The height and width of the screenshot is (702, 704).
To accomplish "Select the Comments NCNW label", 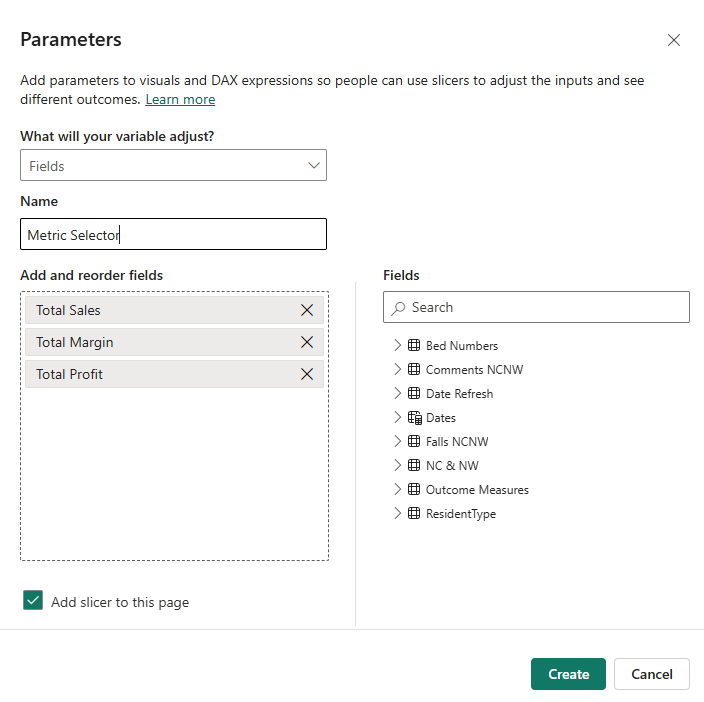I will tap(474, 369).
